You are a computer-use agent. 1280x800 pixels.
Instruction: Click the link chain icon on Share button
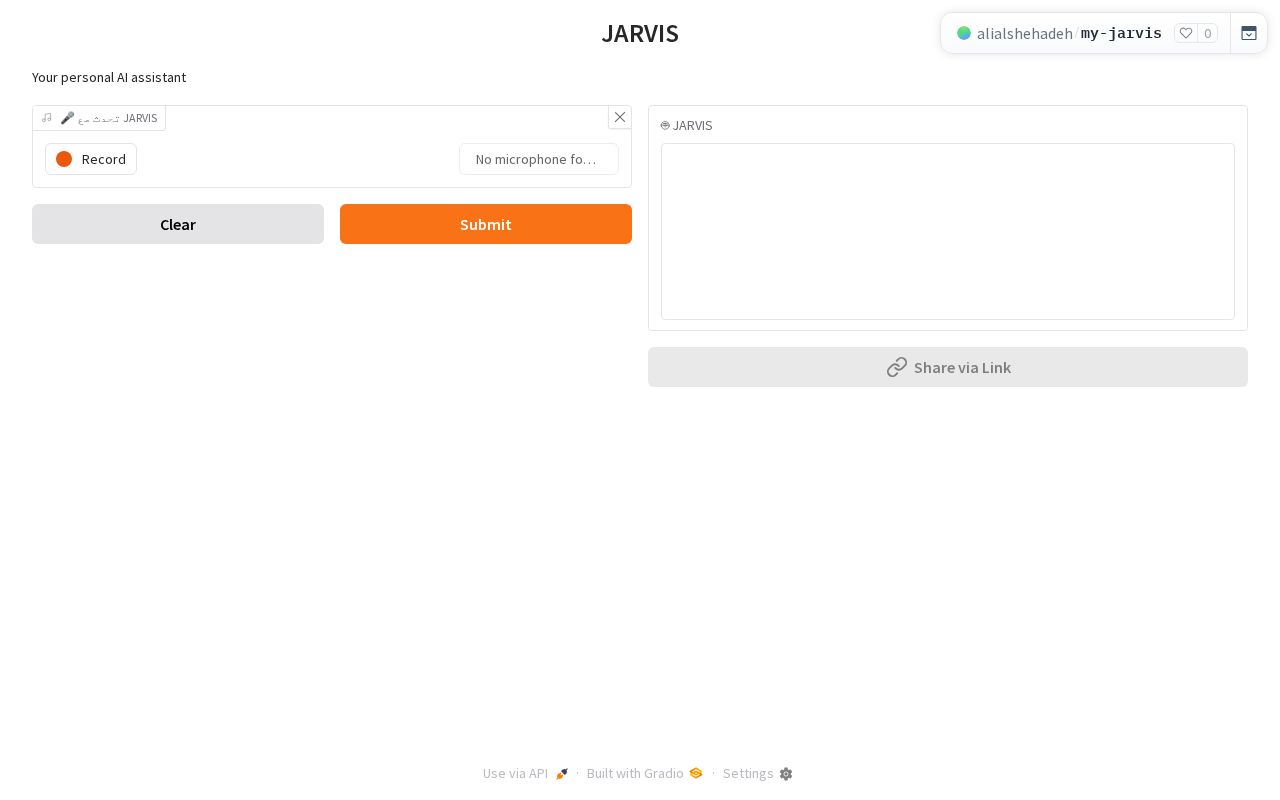[897, 367]
